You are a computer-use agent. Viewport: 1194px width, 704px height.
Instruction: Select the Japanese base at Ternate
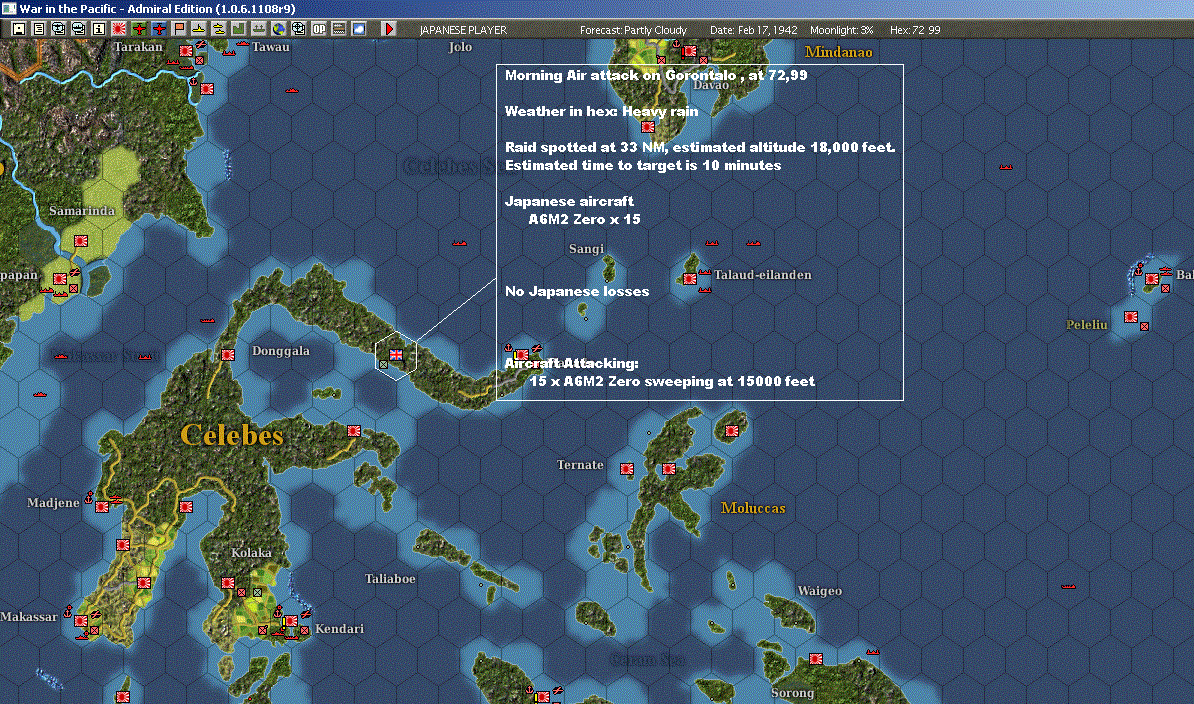(x=627, y=469)
